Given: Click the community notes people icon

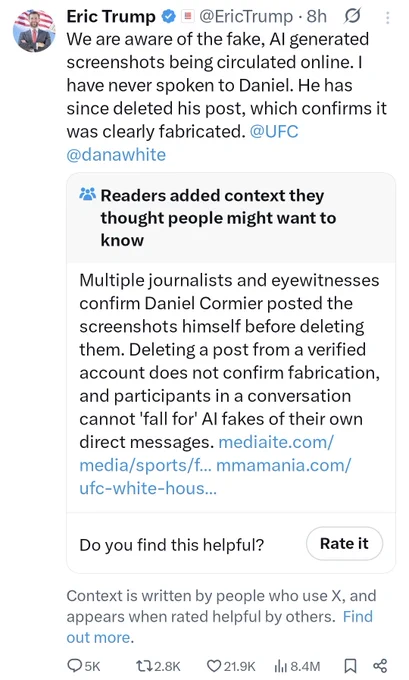Looking at the screenshot, I should pyautogui.click(x=88, y=194).
